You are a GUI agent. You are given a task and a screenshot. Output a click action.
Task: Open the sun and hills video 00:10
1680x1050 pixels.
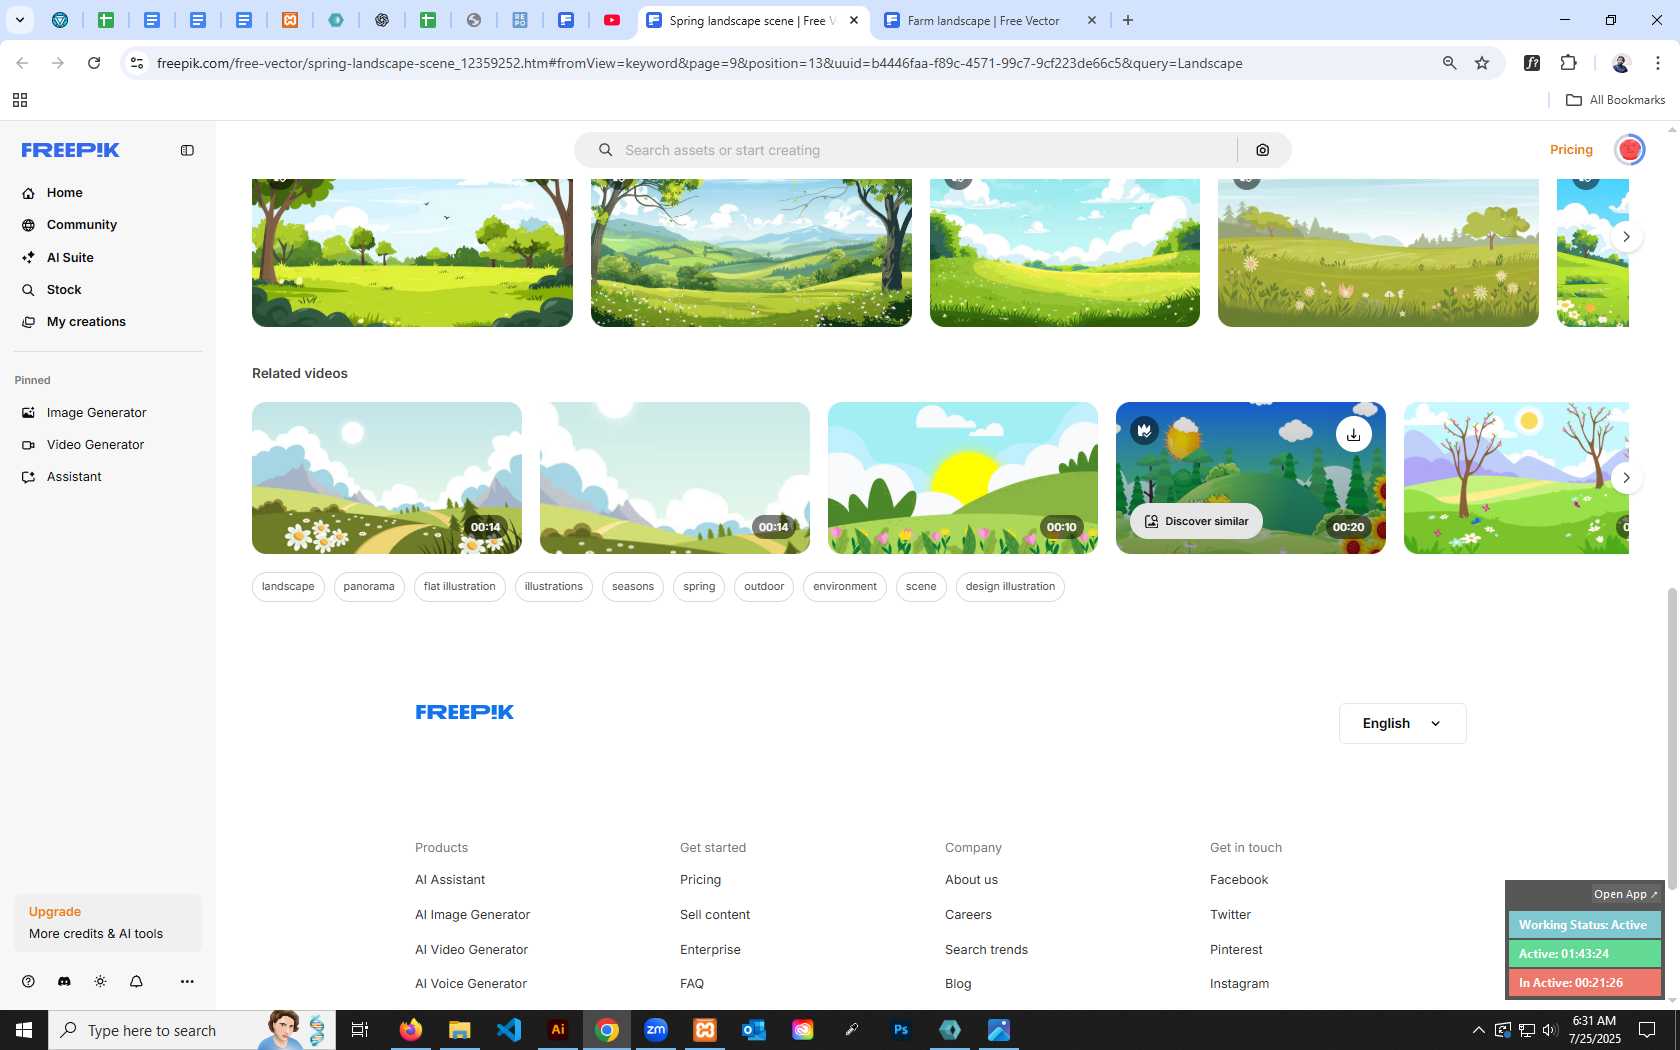963,478
